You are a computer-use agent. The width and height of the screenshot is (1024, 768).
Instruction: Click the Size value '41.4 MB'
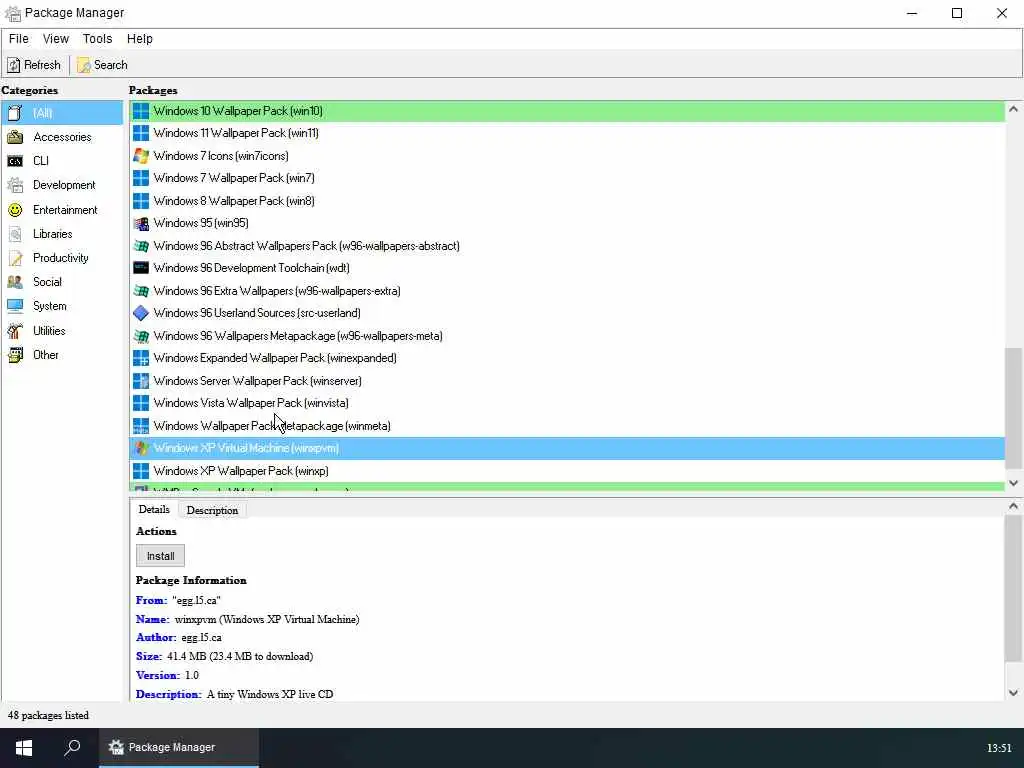pyautogui.click(x=186, y=656)
